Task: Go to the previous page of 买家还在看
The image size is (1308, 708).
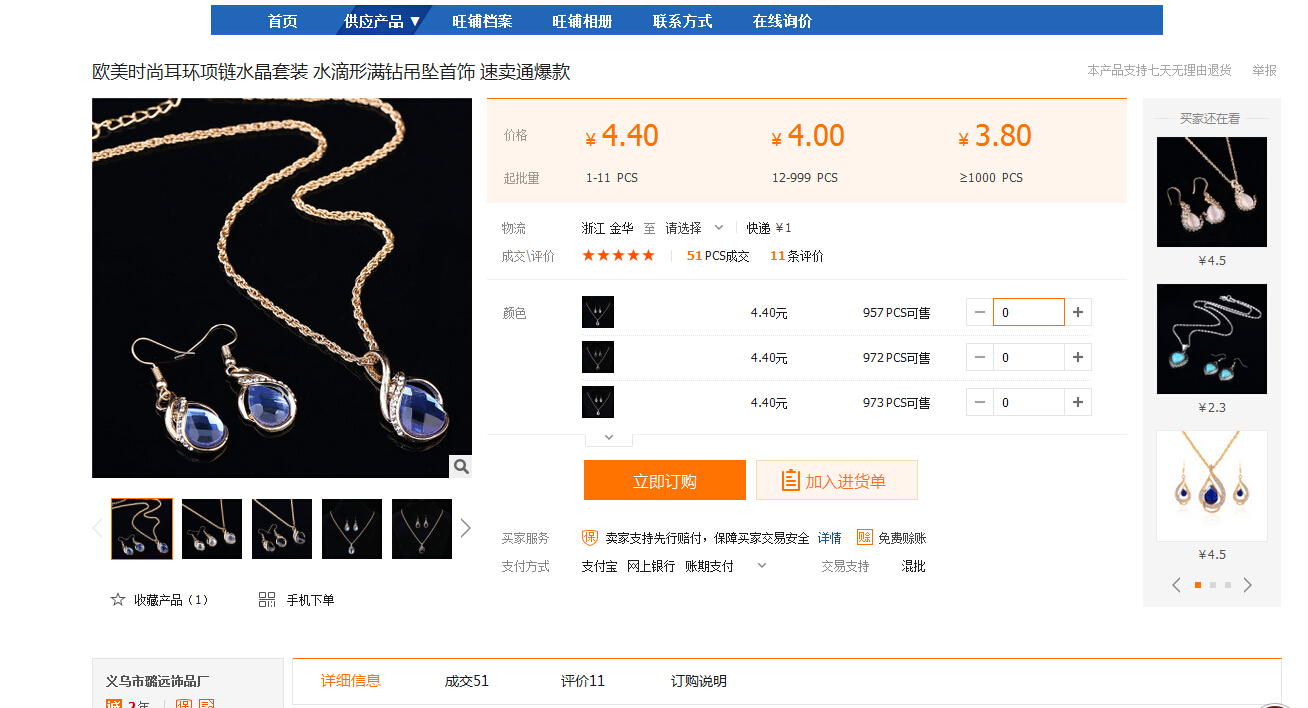Action: 1176,585
